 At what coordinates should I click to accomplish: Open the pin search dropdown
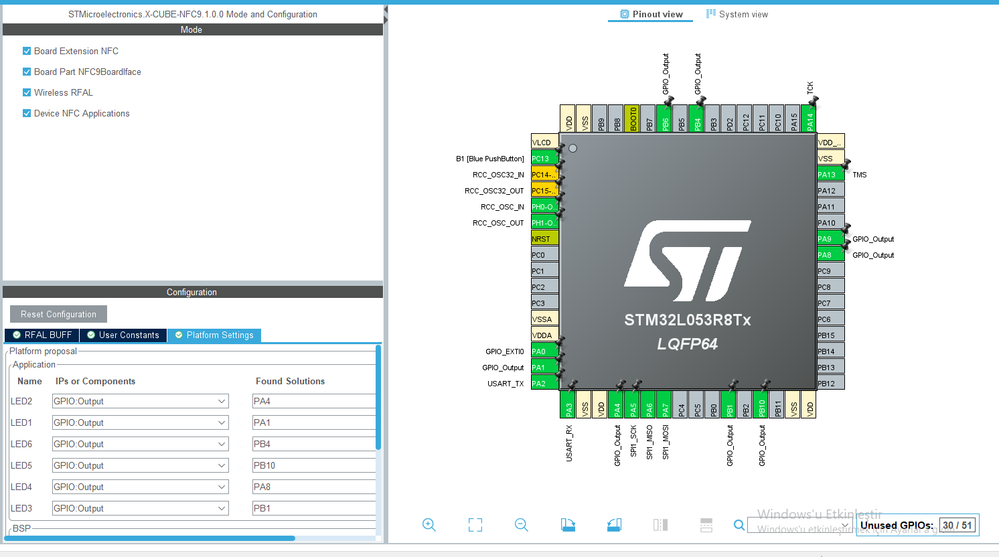click(x=845, y=526)
